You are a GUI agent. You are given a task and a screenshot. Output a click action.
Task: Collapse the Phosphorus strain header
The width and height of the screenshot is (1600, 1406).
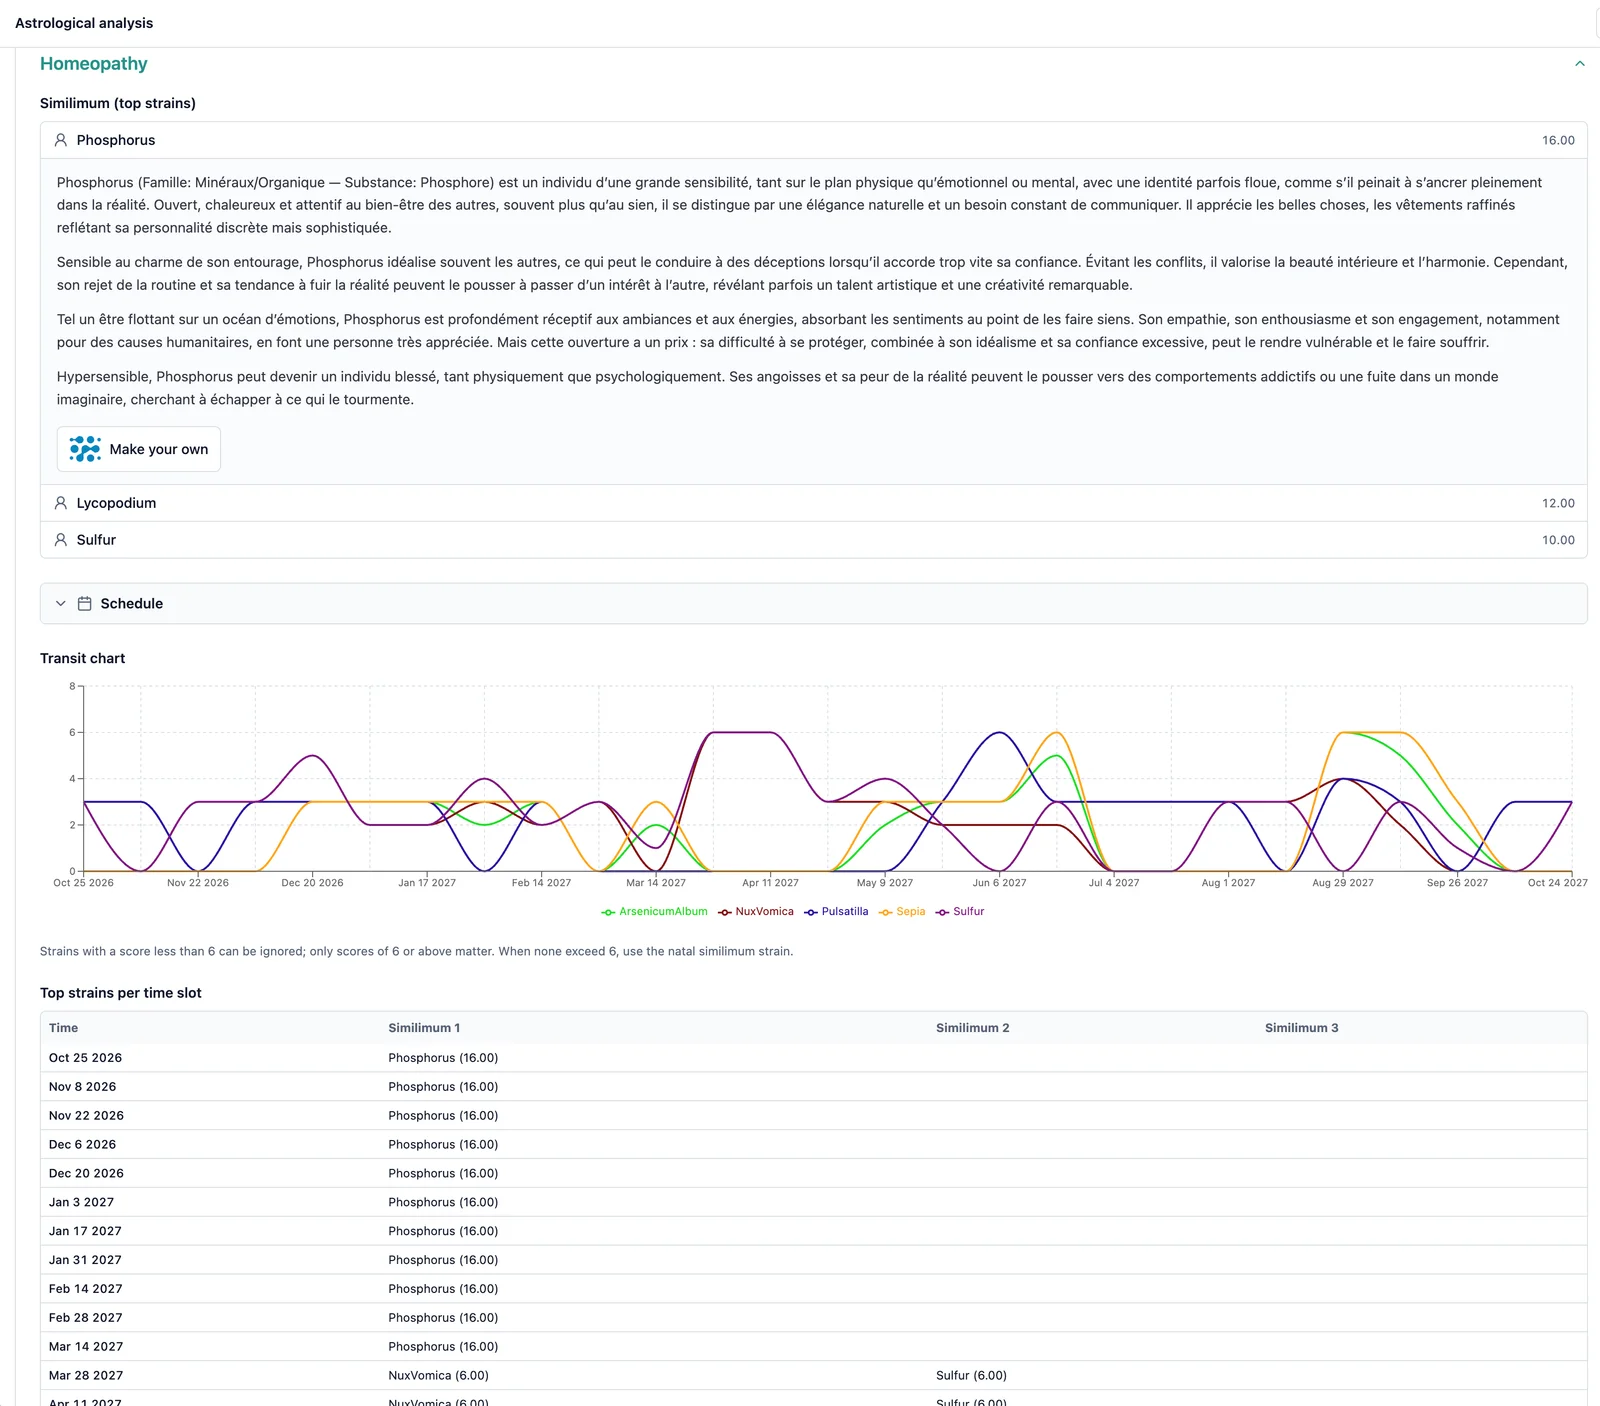[814, 140]
